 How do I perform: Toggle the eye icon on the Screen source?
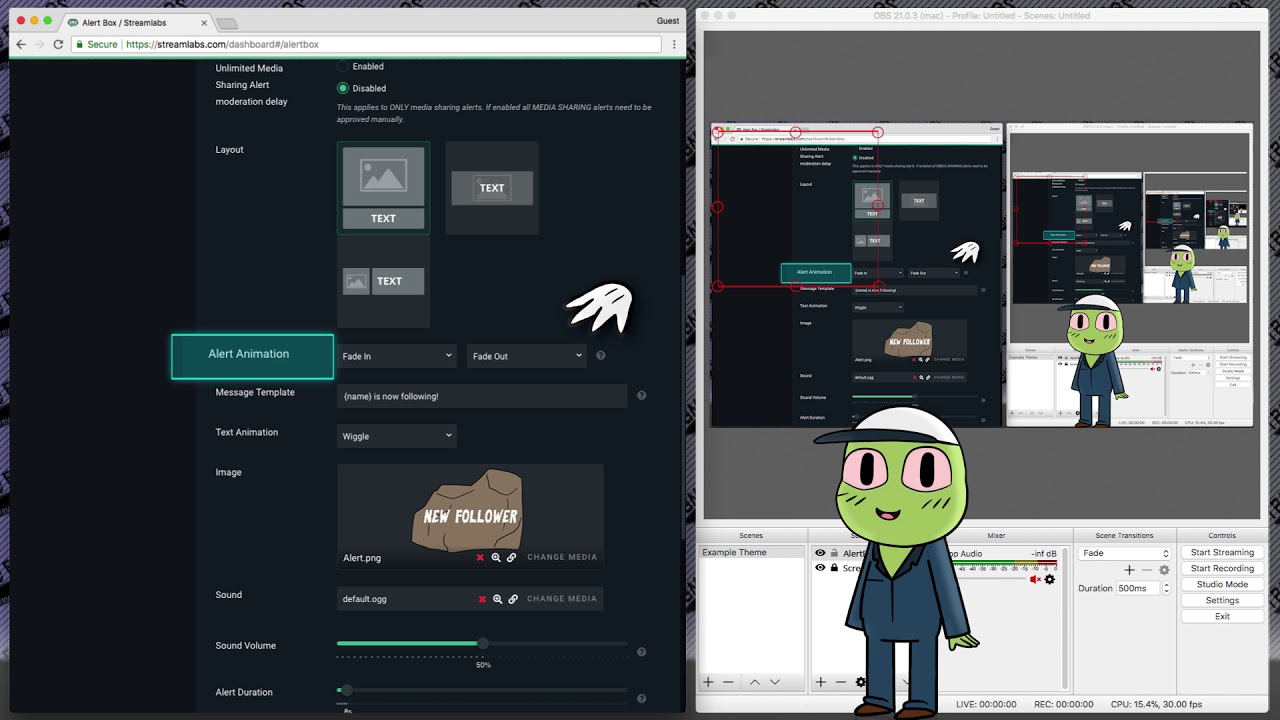(820, 567)
